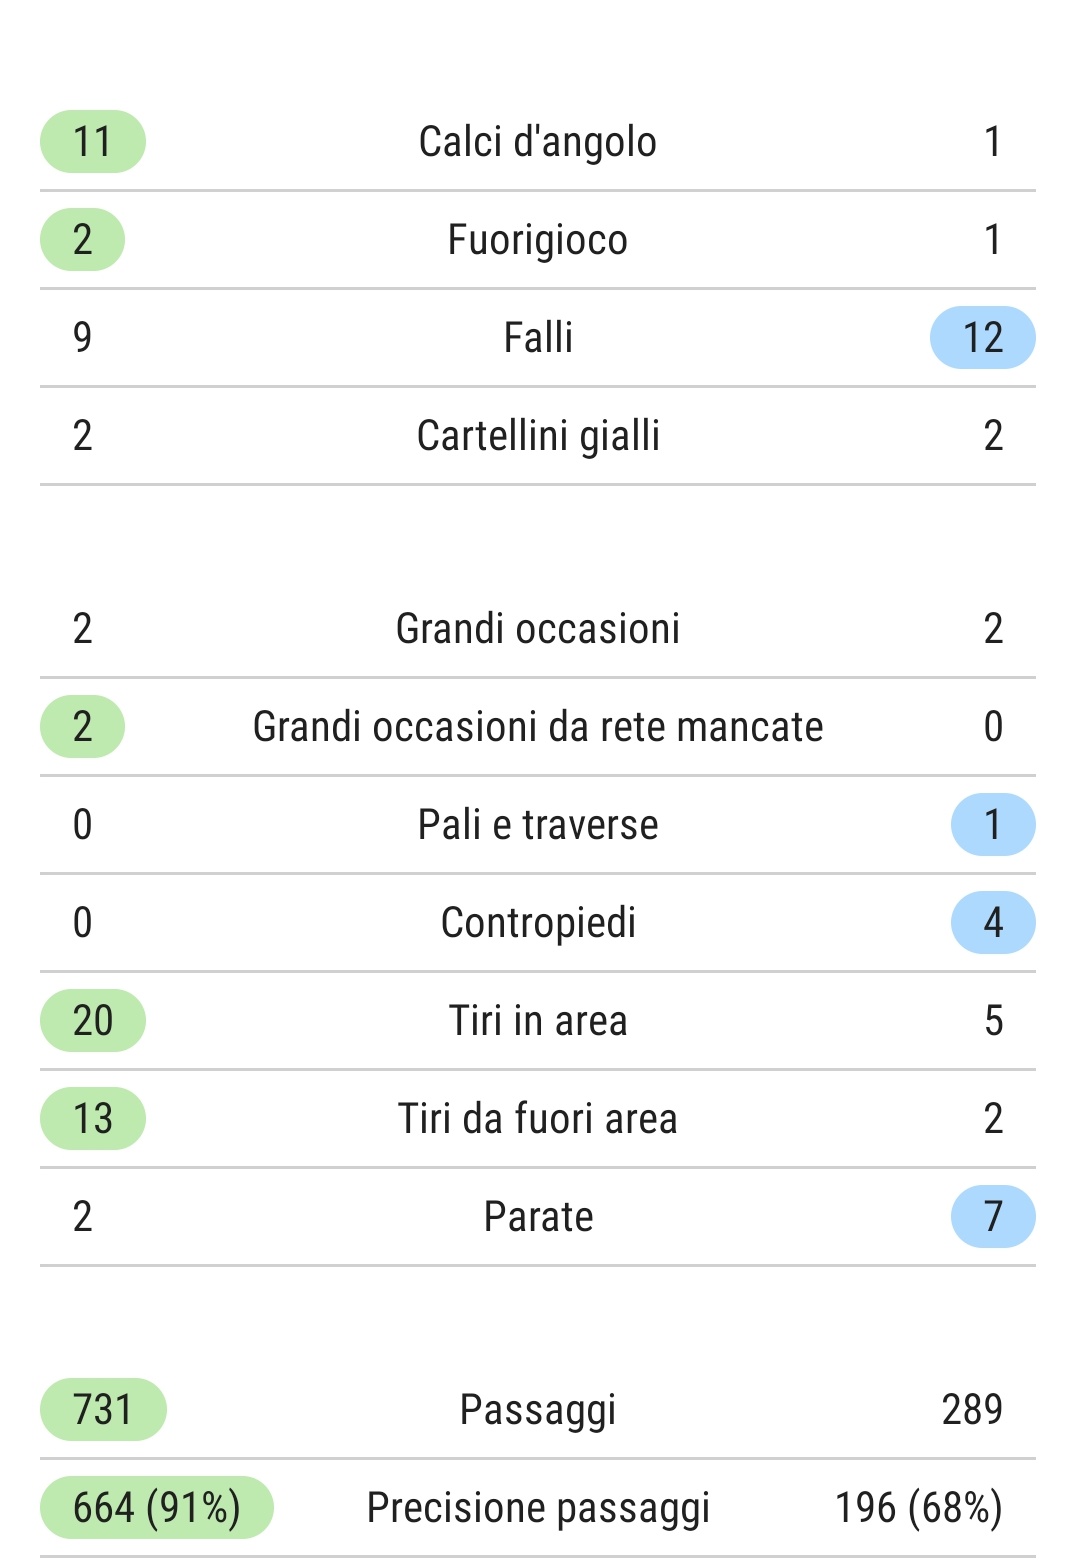The image size is (1077, 1565).
Task: Select the Falli stat label
Action: click(x=538, y=337)
